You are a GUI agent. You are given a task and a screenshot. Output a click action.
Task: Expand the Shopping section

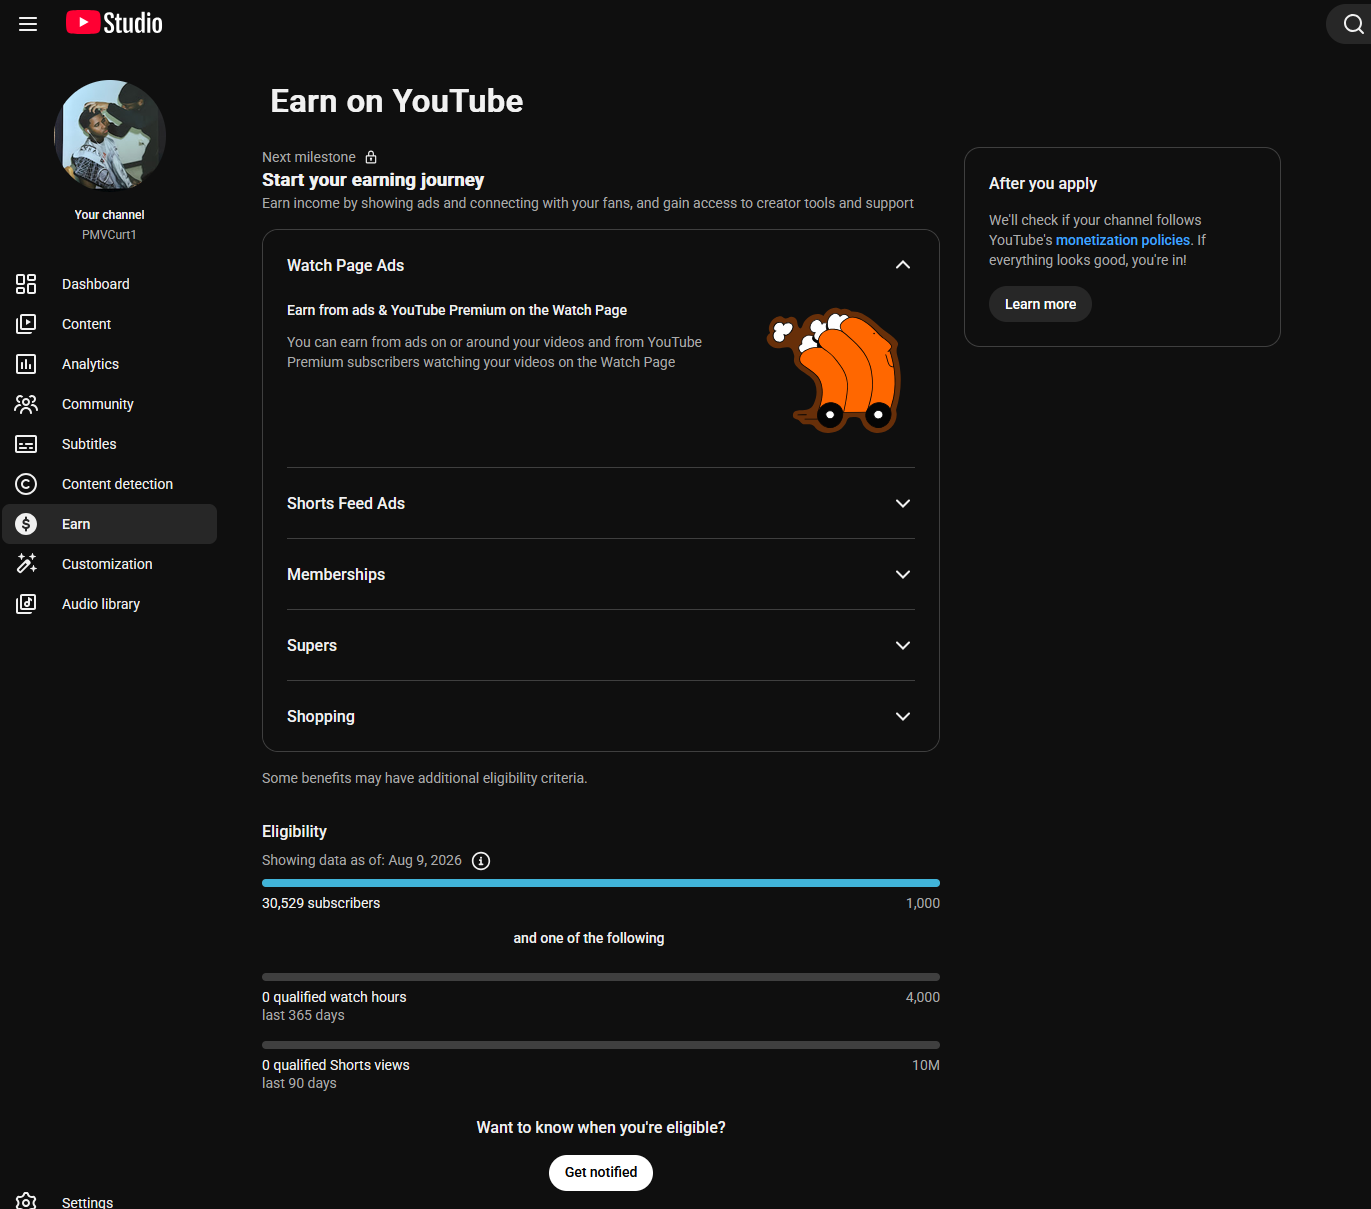[903, 716]
